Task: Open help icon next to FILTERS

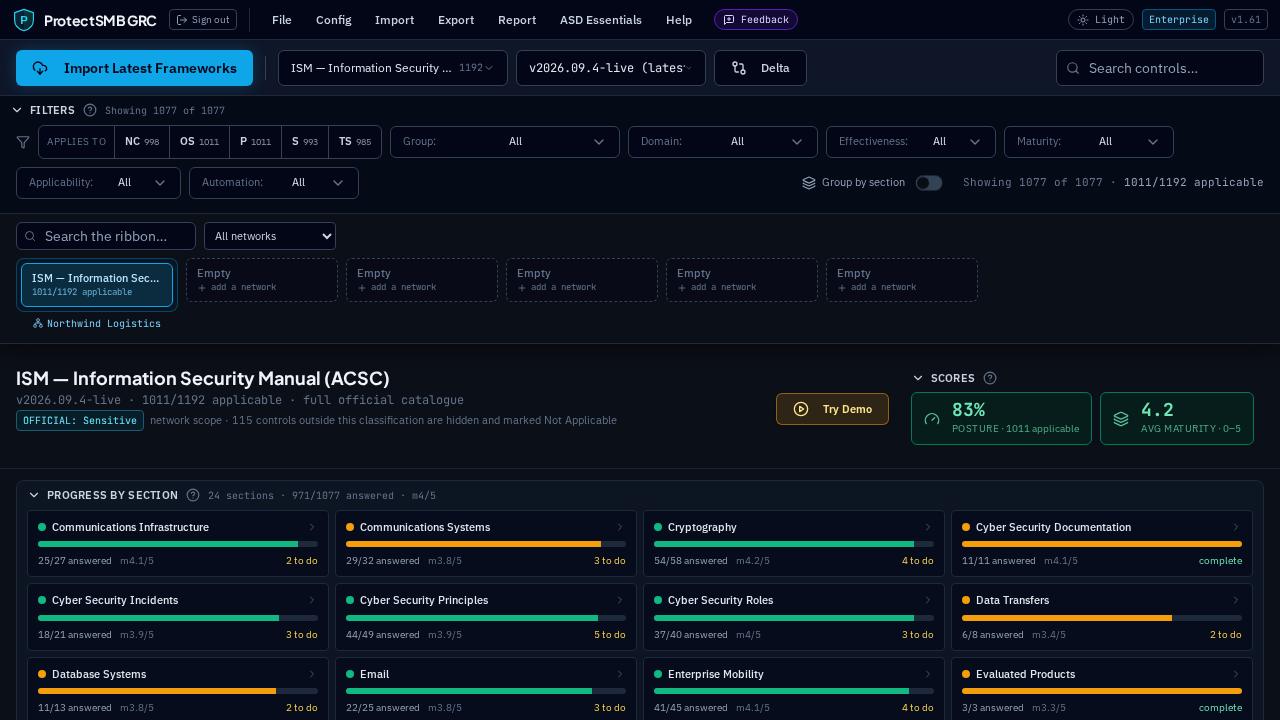Action: tap(90, 110)
